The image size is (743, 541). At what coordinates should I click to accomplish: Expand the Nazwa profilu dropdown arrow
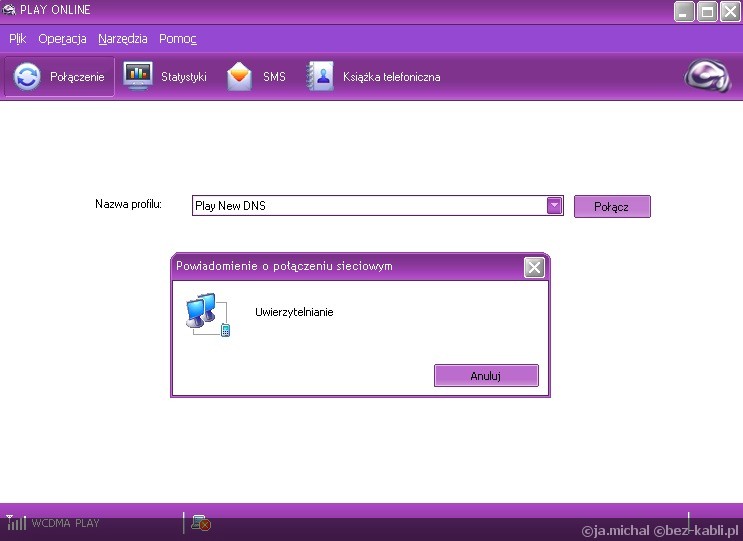click(554, 206)
